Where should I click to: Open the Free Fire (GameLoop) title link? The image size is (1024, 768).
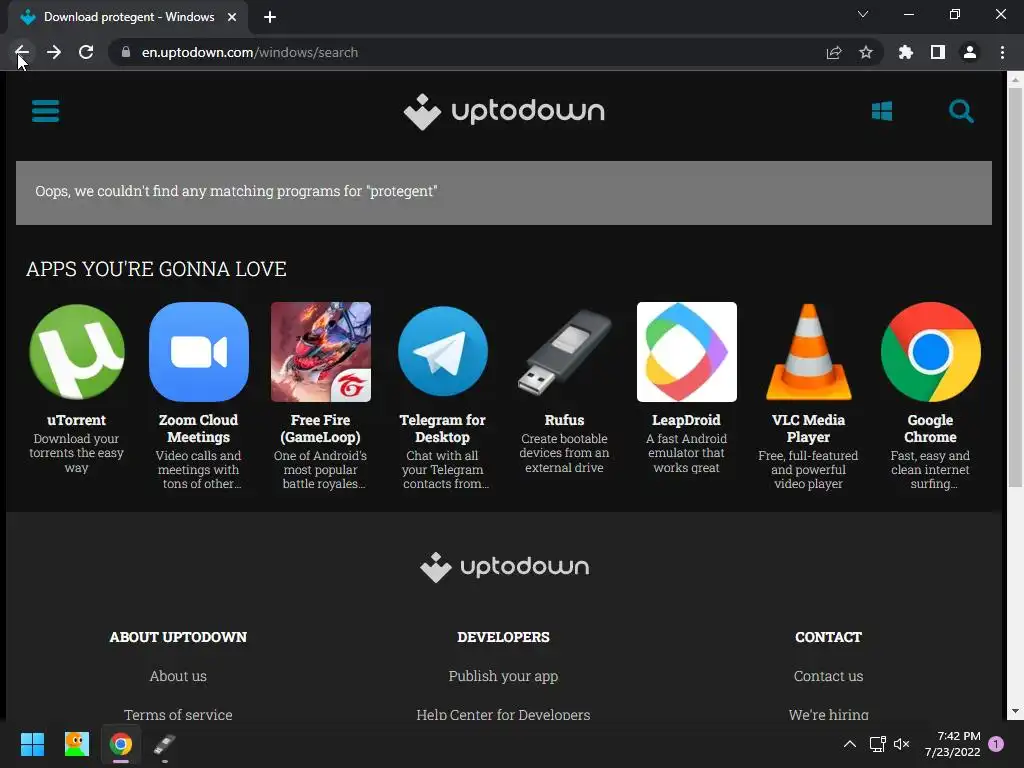321,428
